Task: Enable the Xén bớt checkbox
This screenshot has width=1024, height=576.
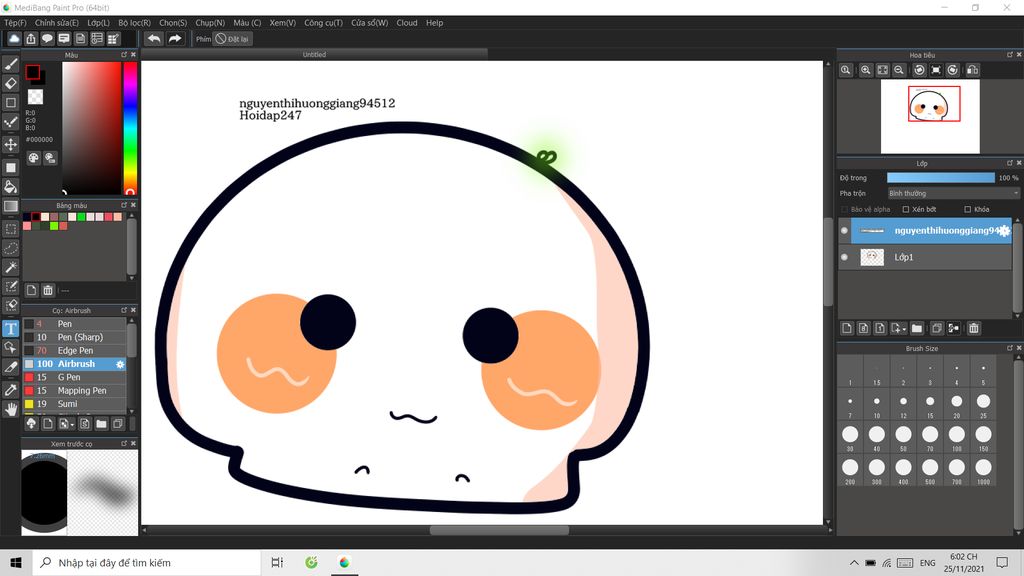Action: point(906,210)
